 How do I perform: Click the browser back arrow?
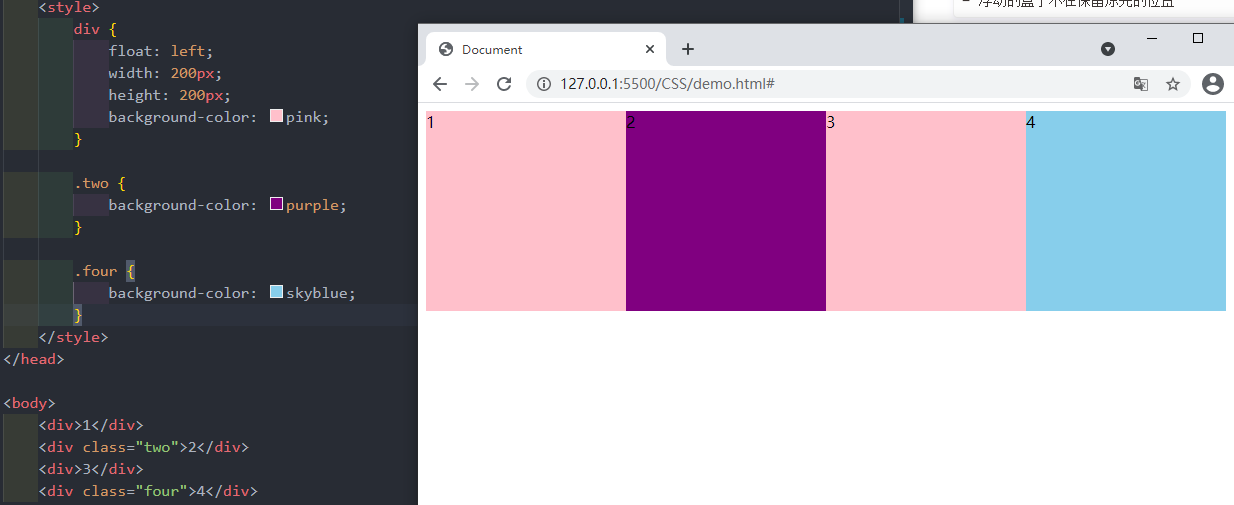pyautogui.click(x=440, y=84)
